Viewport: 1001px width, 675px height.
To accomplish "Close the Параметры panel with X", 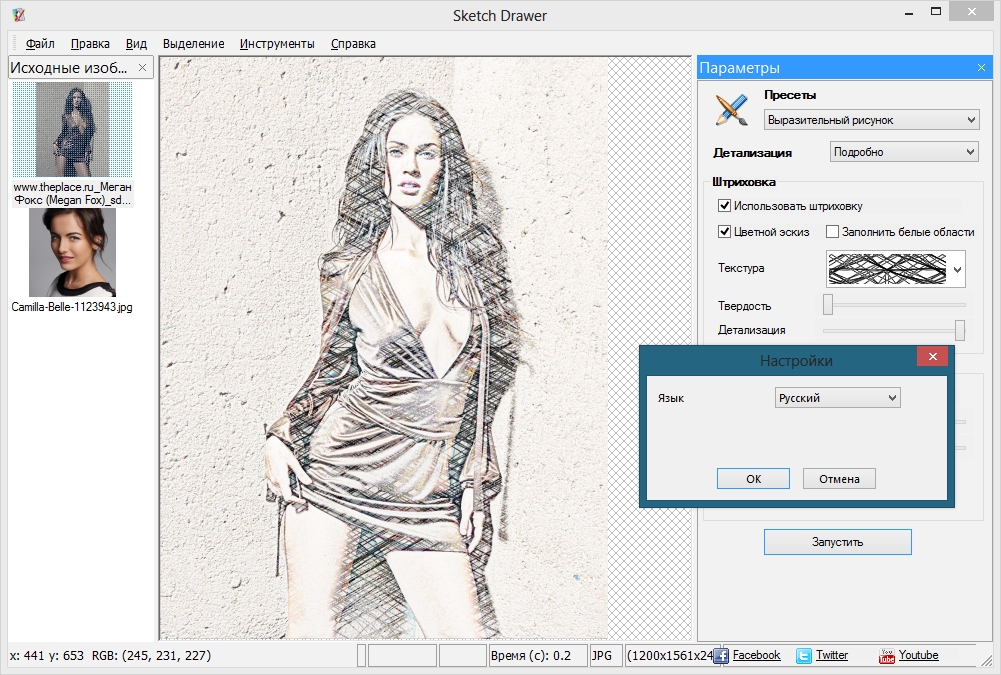I will [981, 68].
